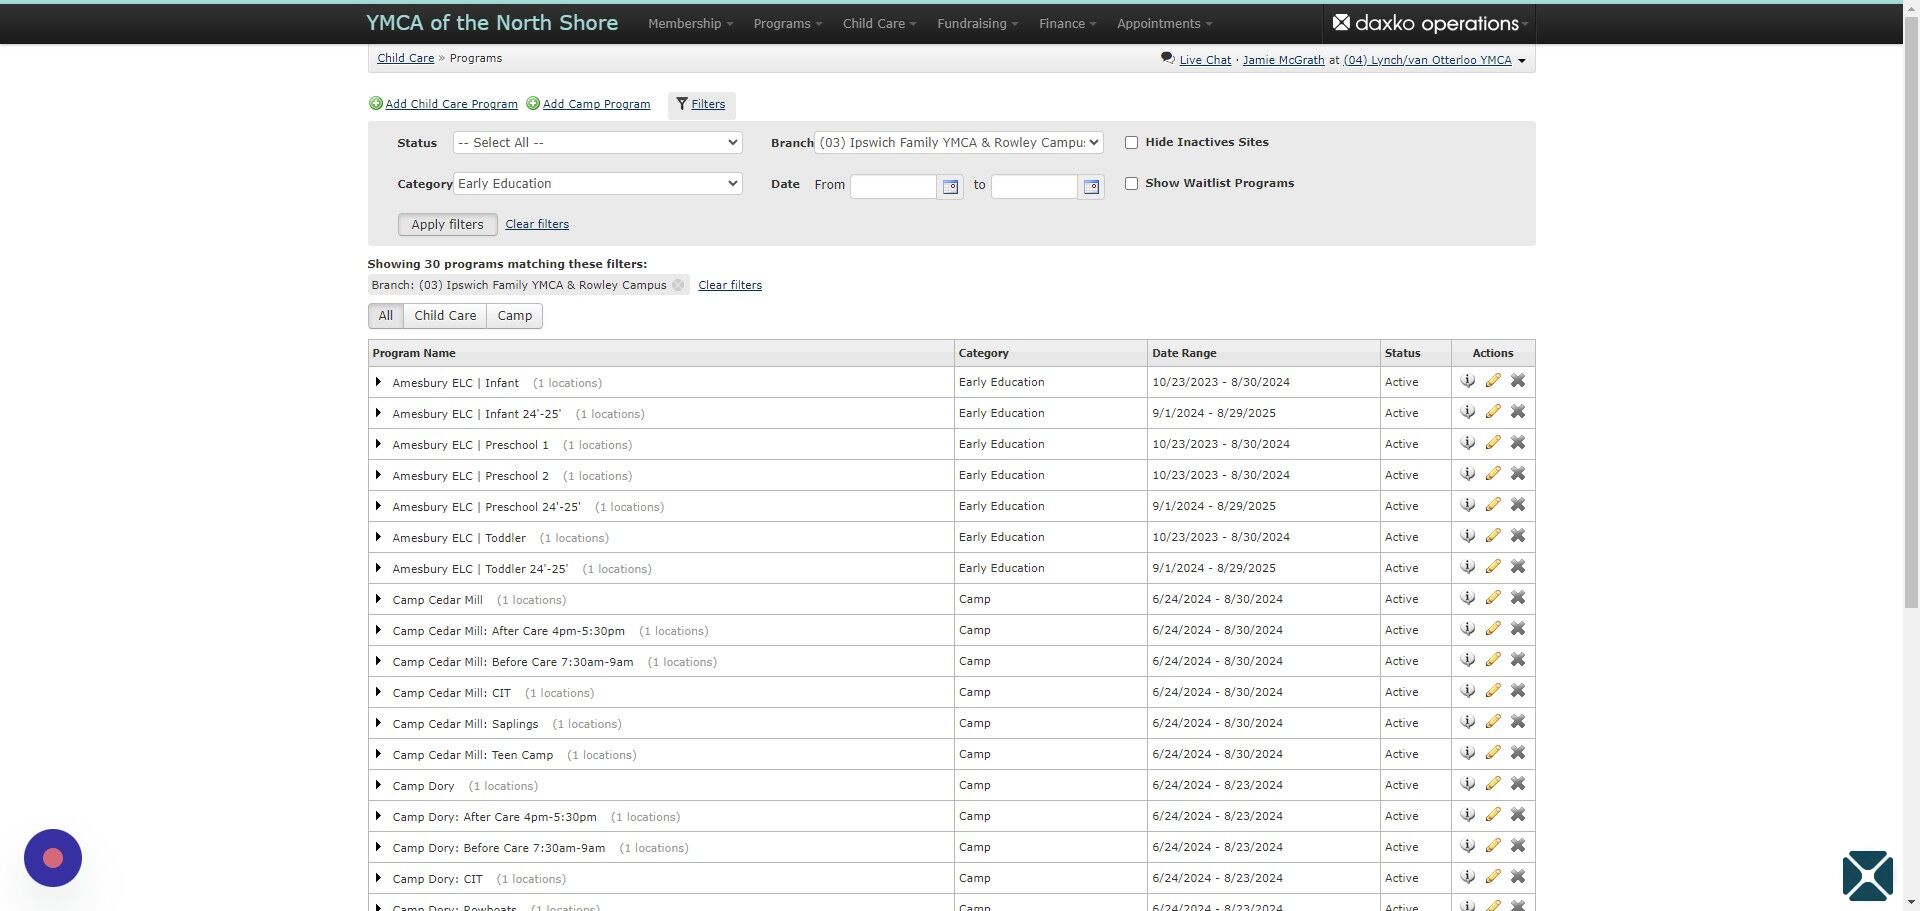Screen dimensions: 1920x911
Task: Open info for Camp Cedar Mill: Saplings
Action: click(x=1467, y=722)
